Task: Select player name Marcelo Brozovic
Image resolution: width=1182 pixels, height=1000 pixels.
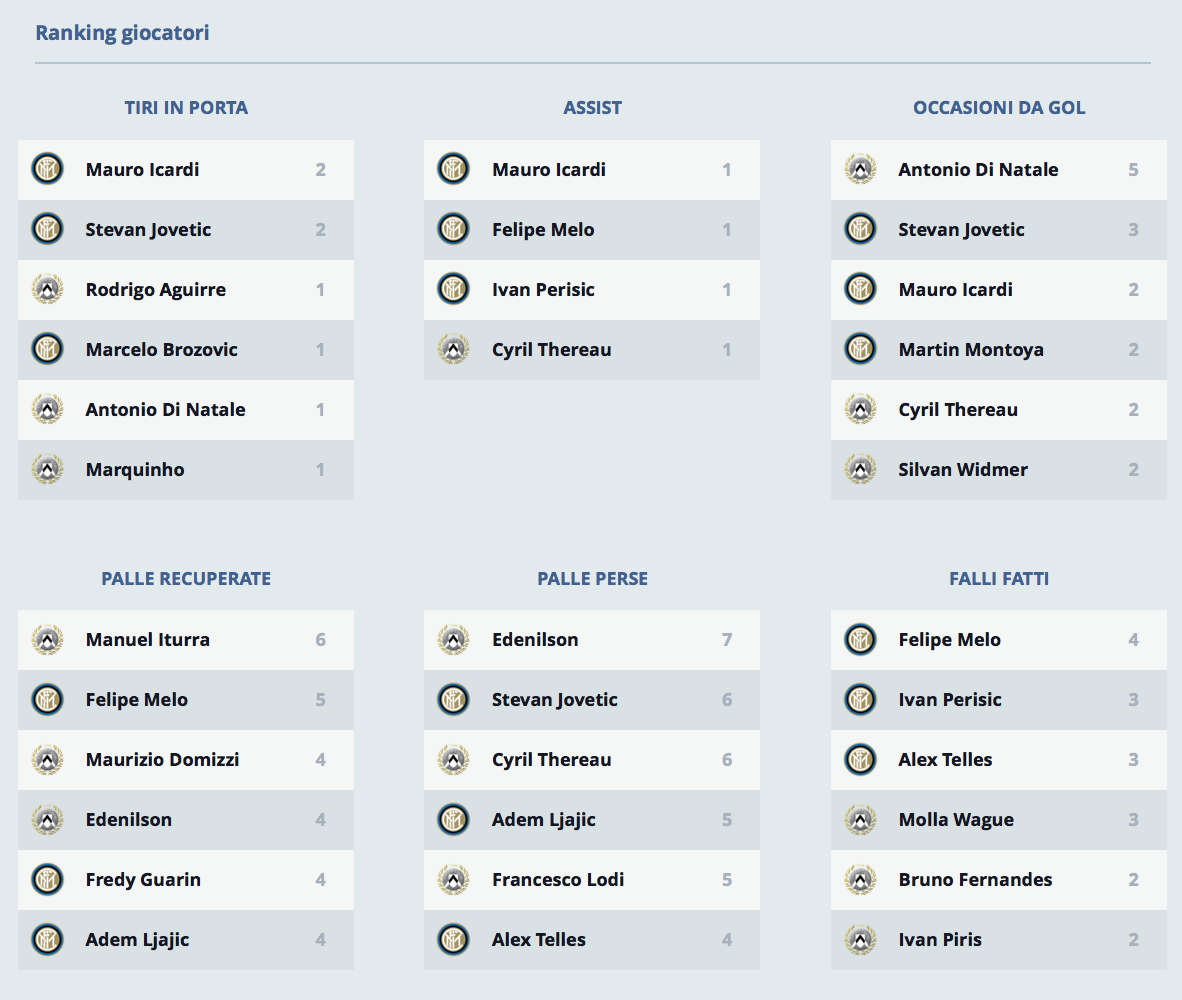Action: pyautogui.click(x=162, y=349)
